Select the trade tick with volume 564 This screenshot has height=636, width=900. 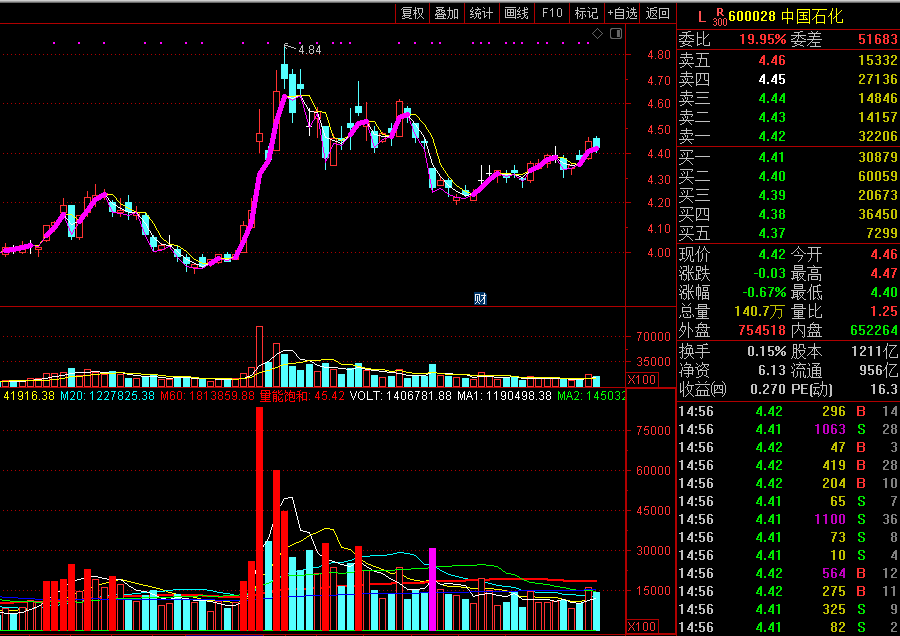(788, 573)
